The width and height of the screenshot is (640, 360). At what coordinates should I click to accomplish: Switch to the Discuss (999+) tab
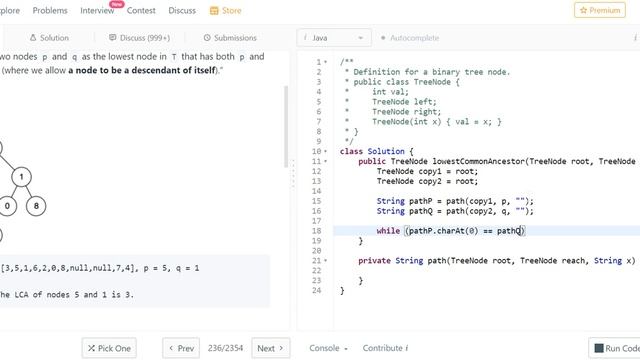(140, 38)
